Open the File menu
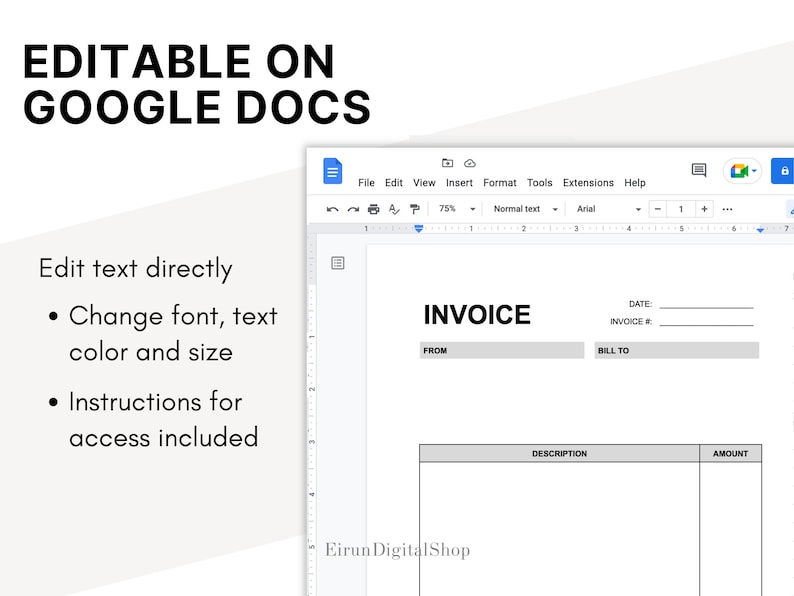Viewport: 794px width, 596px height. click(366, 183)
